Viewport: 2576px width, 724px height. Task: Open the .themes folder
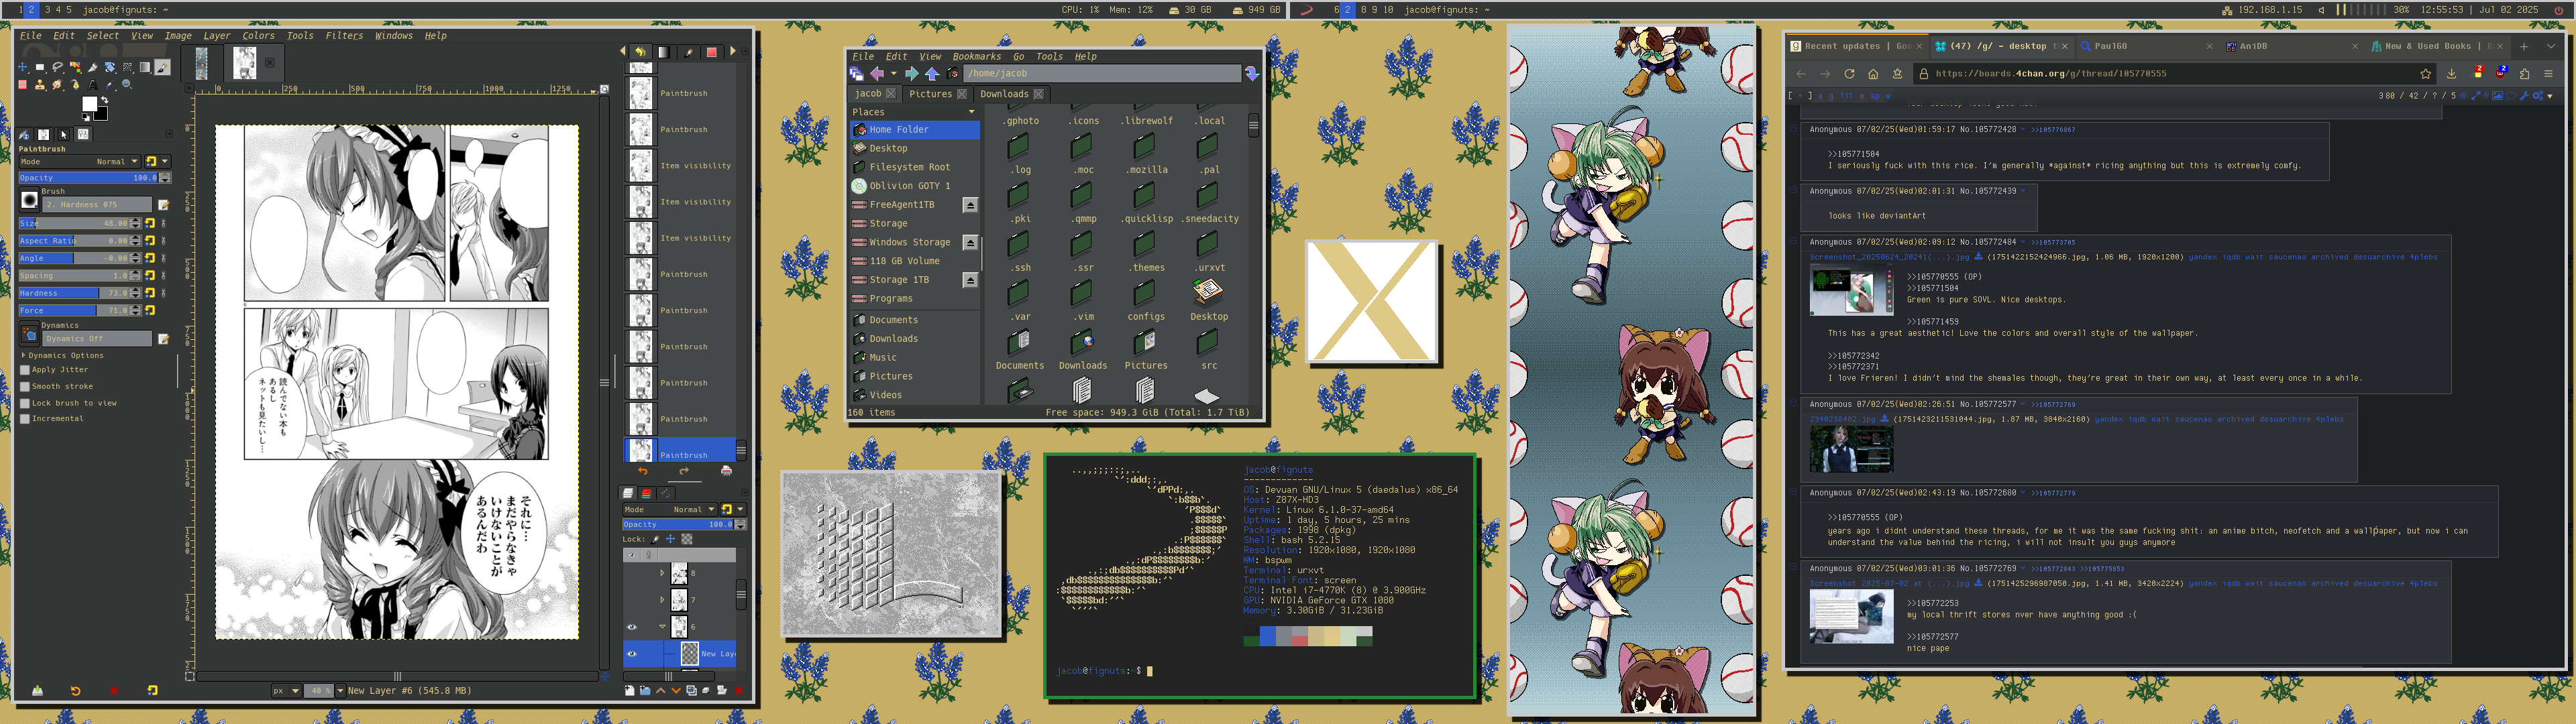click(1146, 249)
